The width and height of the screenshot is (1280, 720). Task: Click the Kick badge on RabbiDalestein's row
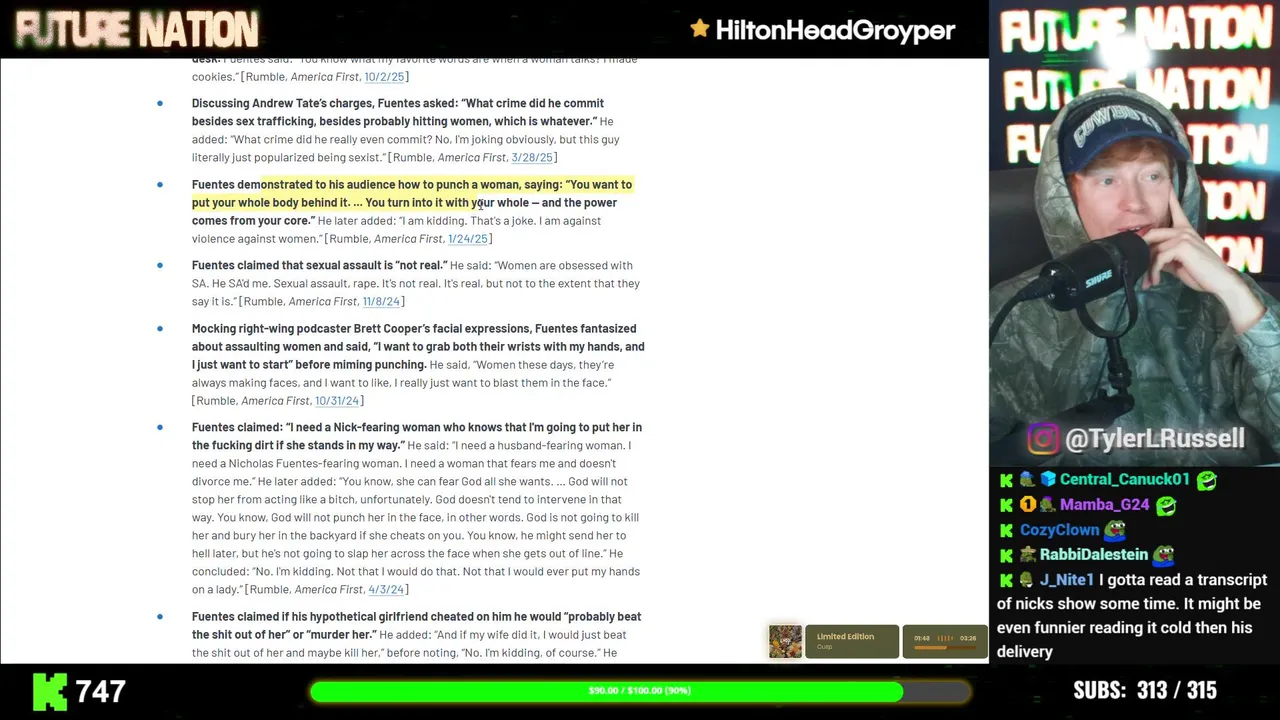[x=1007, y=554]
